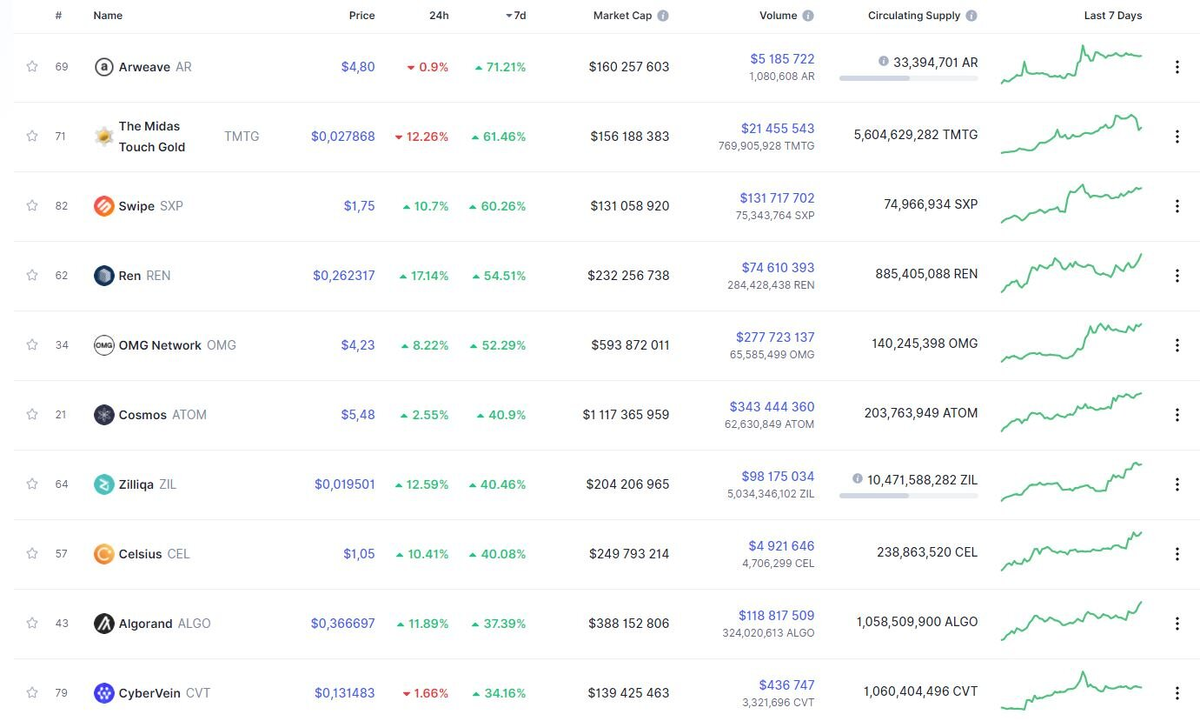
Task: Star Arweave to add to watchlist
Action: pos(32,67)
